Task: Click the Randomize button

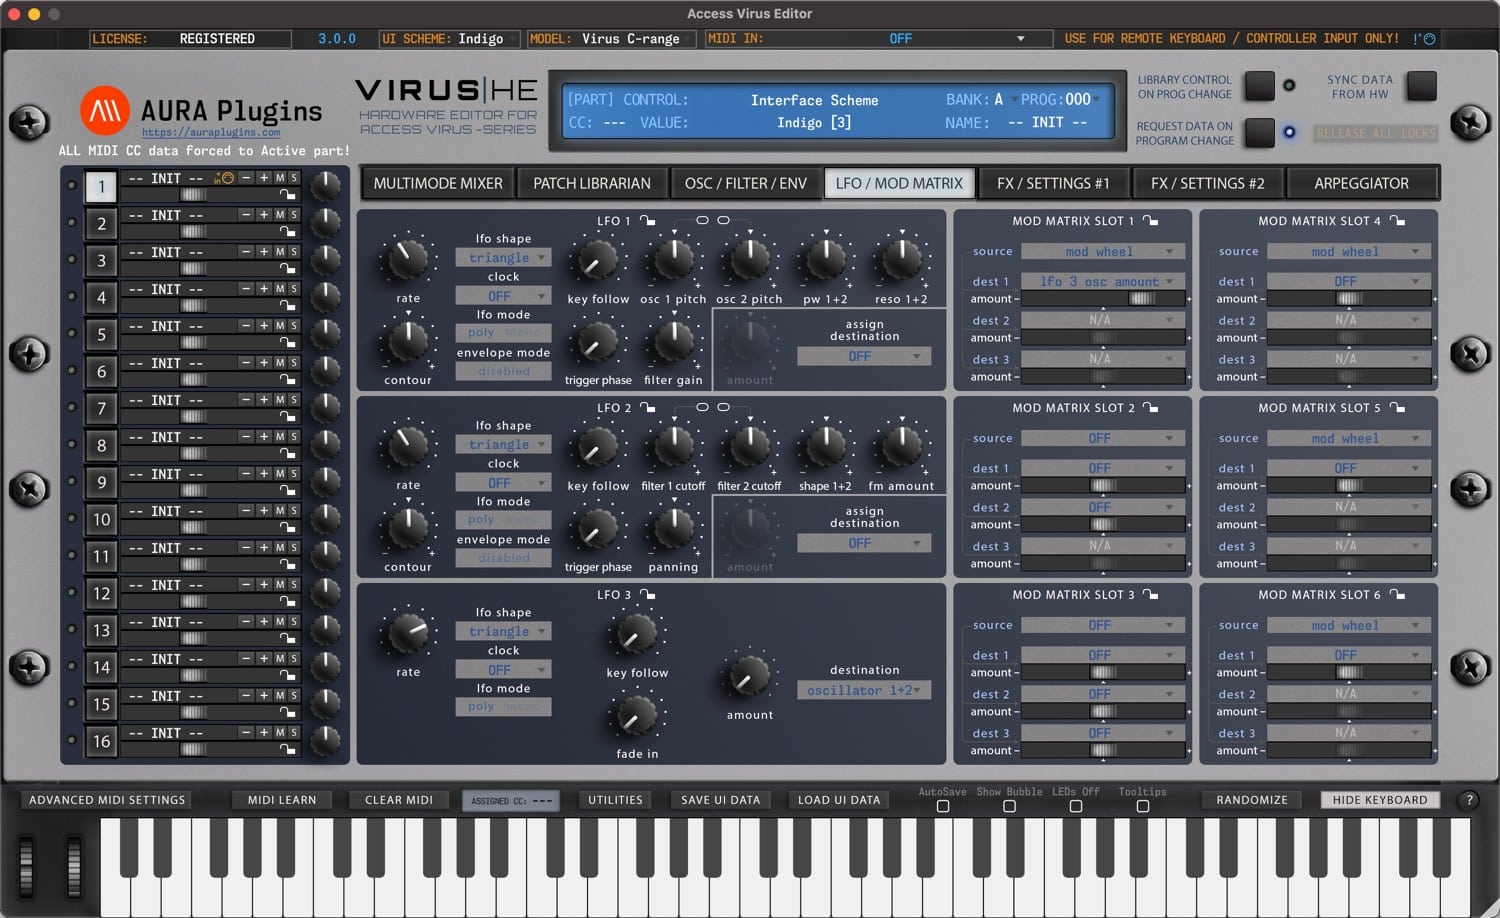Action: [x=1252, y=800]
